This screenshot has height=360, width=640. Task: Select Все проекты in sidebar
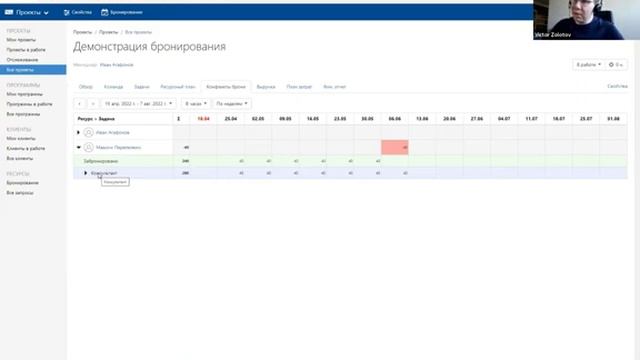33,70
